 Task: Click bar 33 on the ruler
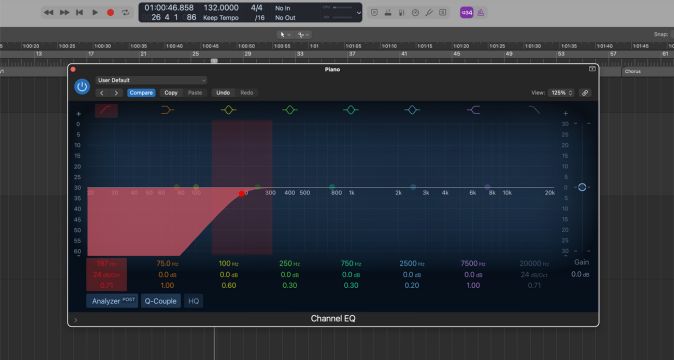click(300, 54)
